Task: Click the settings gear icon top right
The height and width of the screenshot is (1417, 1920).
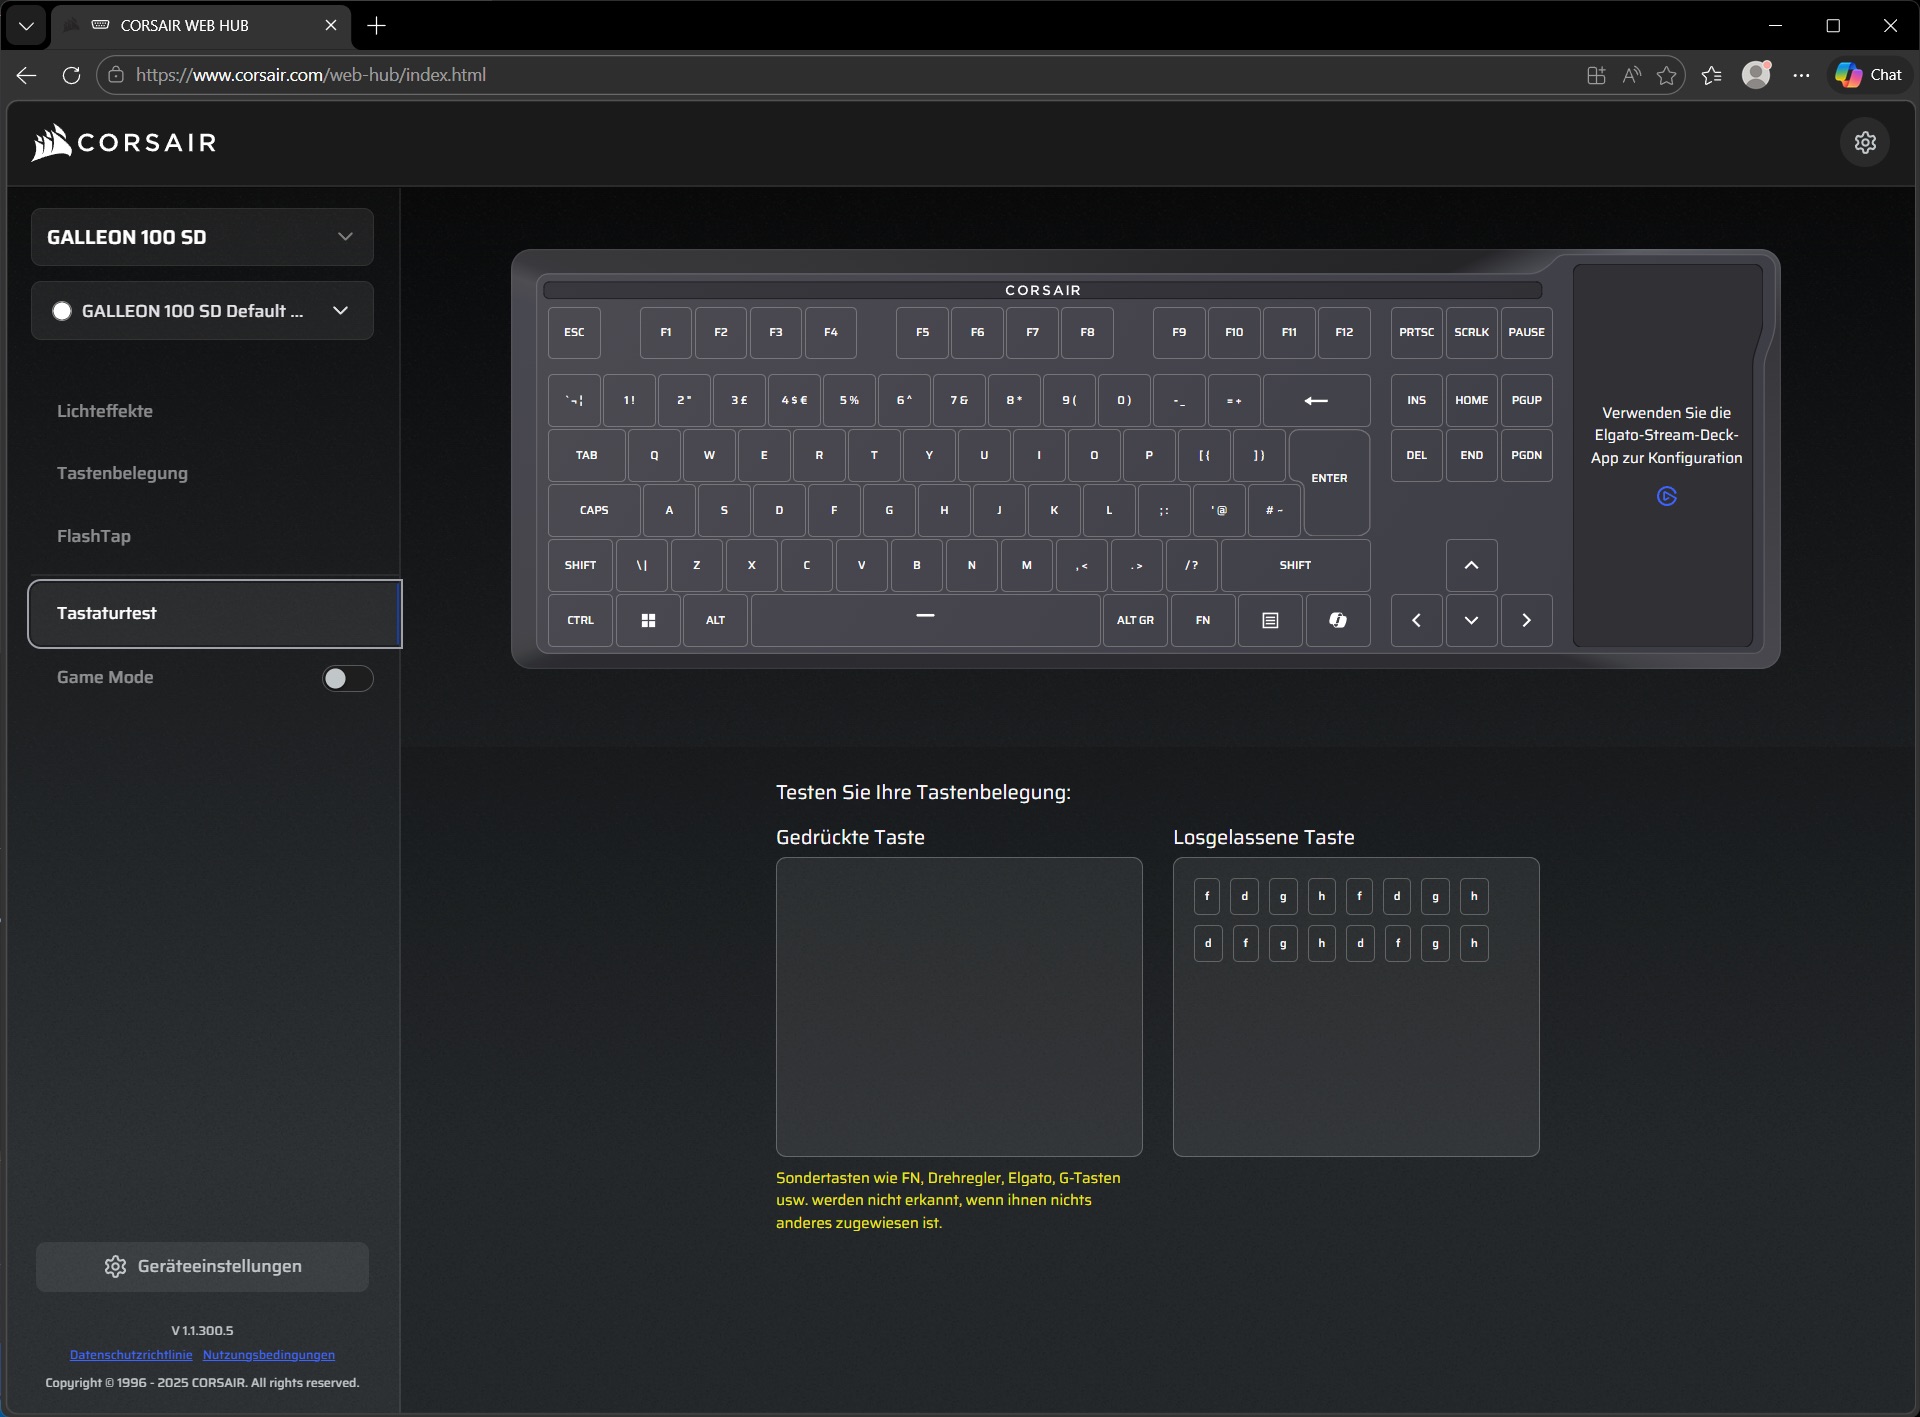Action: coord(1864,143)
